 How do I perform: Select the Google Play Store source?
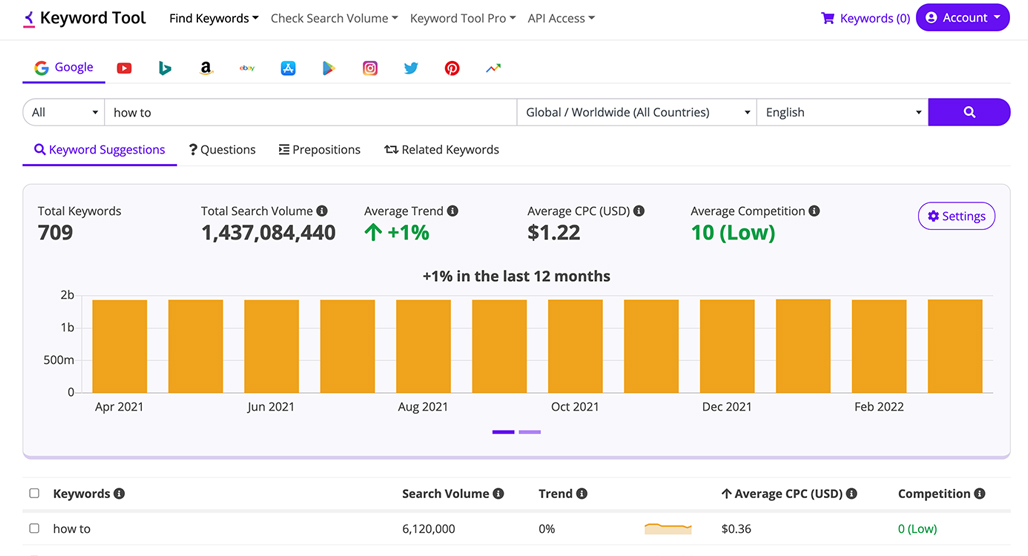(x=328, y=68)
